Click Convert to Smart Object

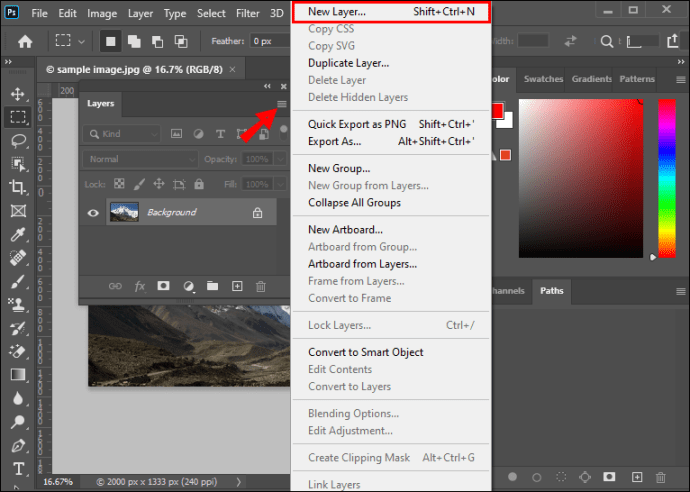[365, 352]
